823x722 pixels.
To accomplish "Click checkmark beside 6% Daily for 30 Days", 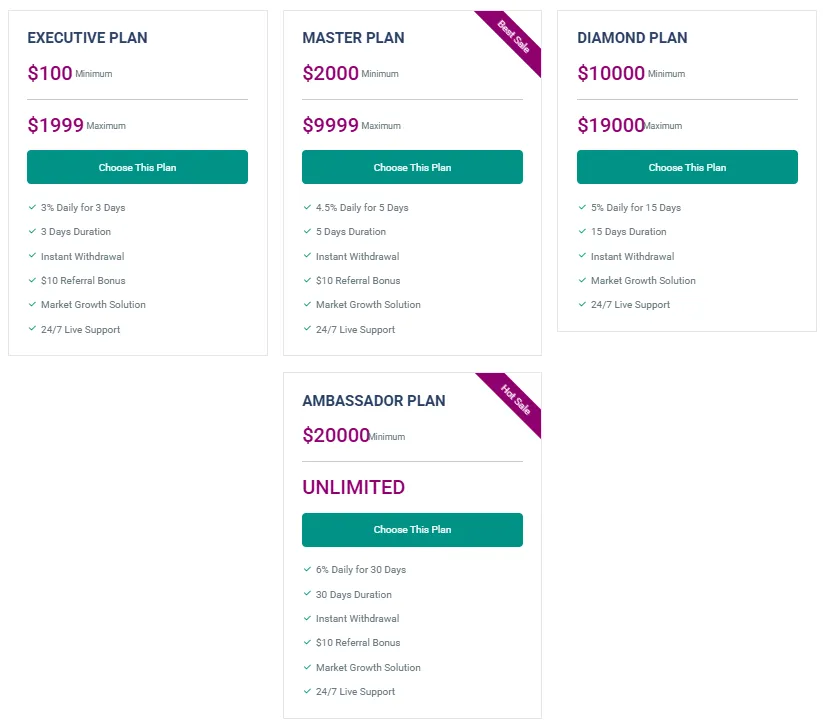I will (x=307, y=570).
